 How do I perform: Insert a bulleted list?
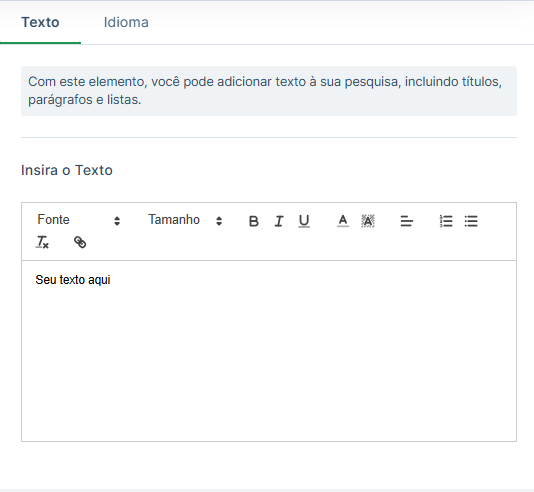471,221
